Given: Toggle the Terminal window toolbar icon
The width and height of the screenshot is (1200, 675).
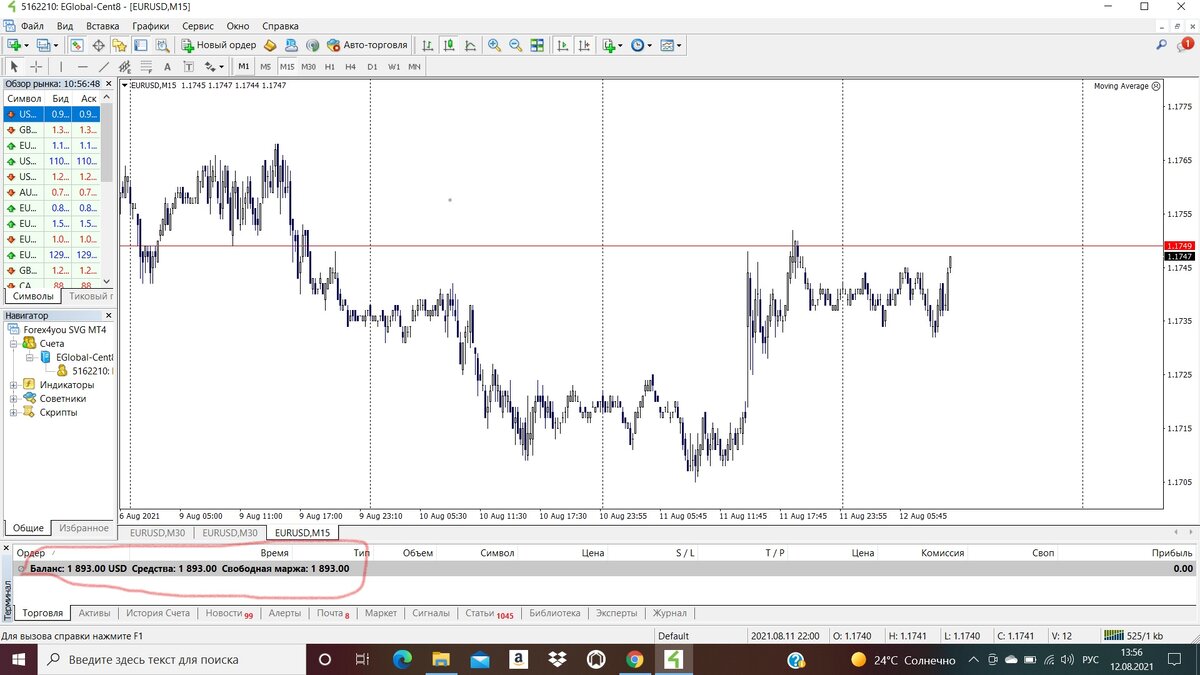Looking at the screenshot, I should (x=139, y=45).
